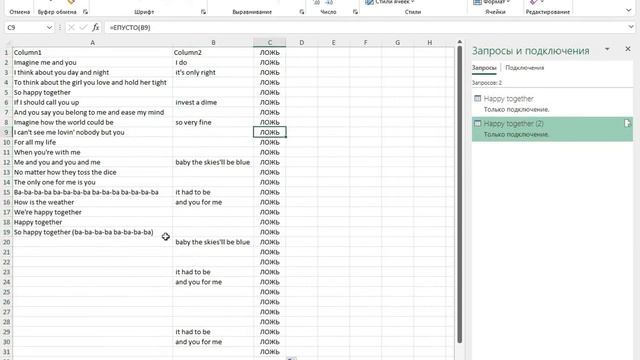Click cell 'So happy together' in row 5
Image resolution: width=640 pixels, height=360 pixels.
93,93
